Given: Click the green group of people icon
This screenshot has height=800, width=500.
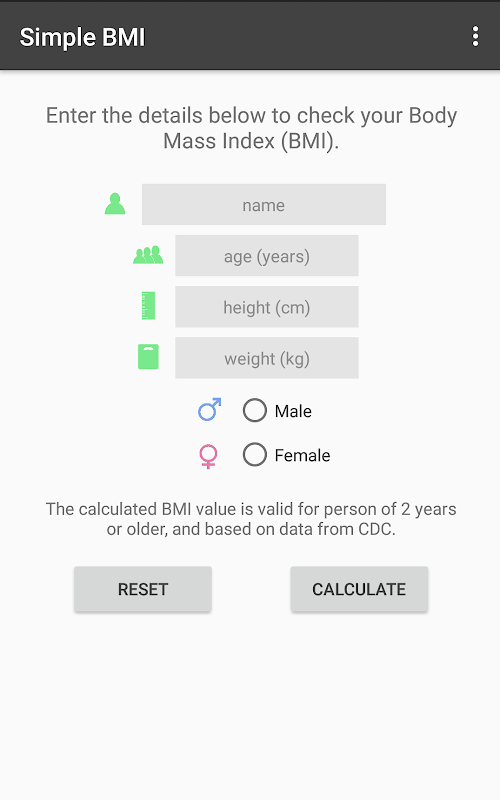Looking at the screenshot, I should pyautogui.click(x=148, y=255).
